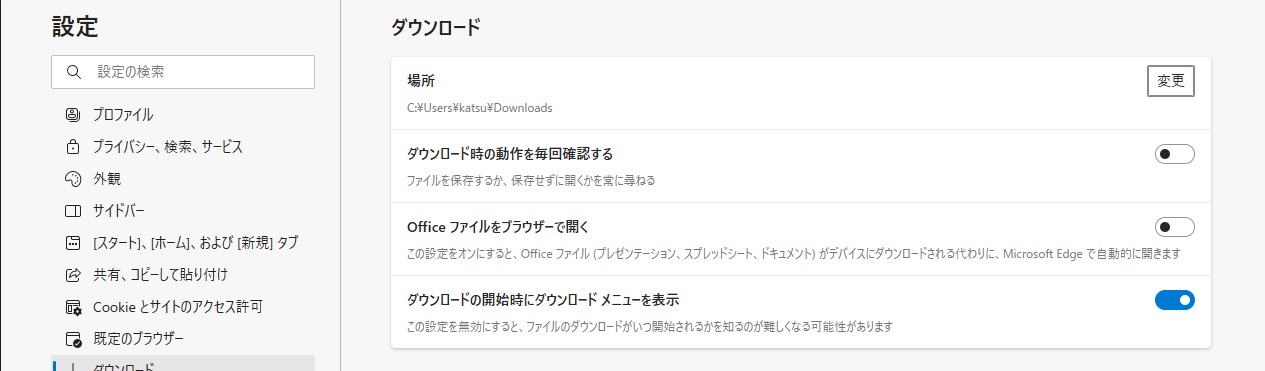
Task: Enable asking what to do with each download
Action: point(1174,154)
